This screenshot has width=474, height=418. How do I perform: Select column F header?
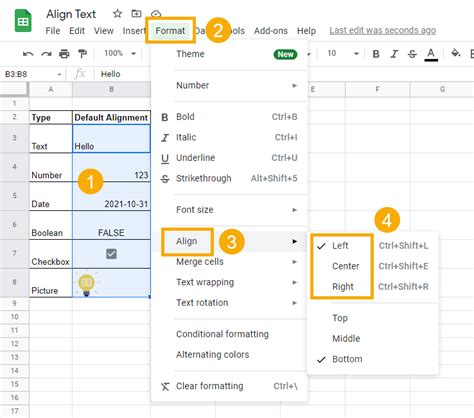(377, 89)
